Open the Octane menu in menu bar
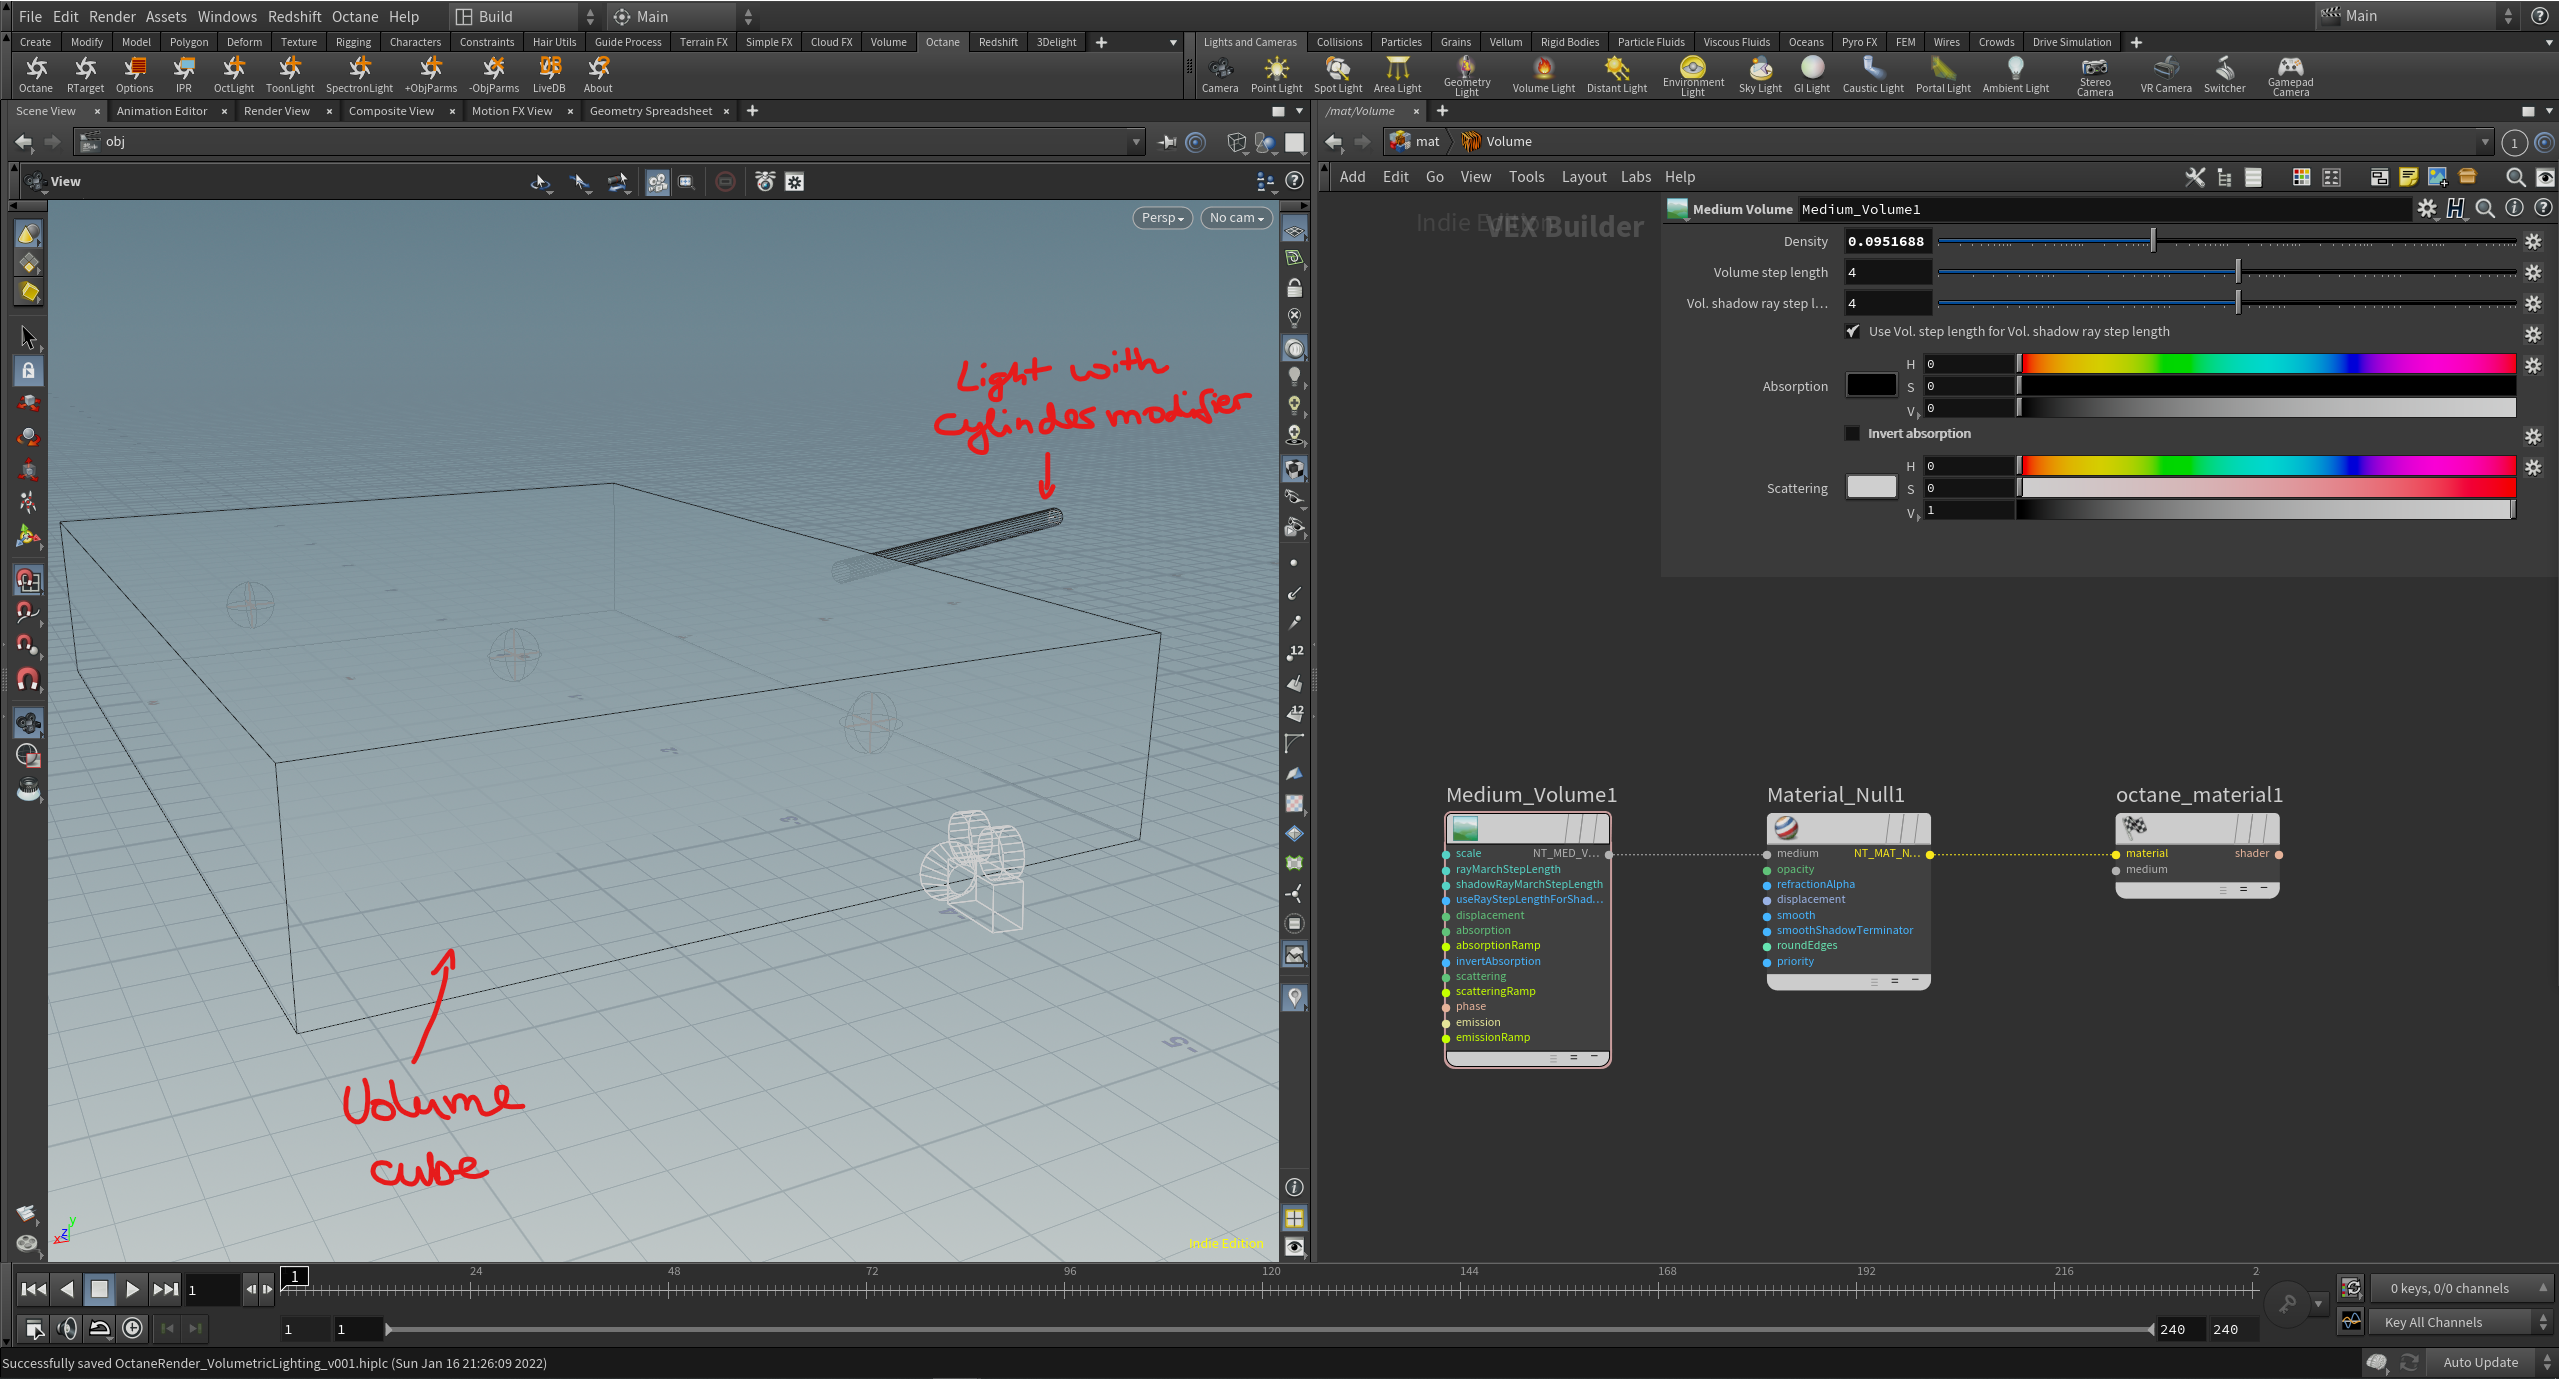 tap(354, 16)
